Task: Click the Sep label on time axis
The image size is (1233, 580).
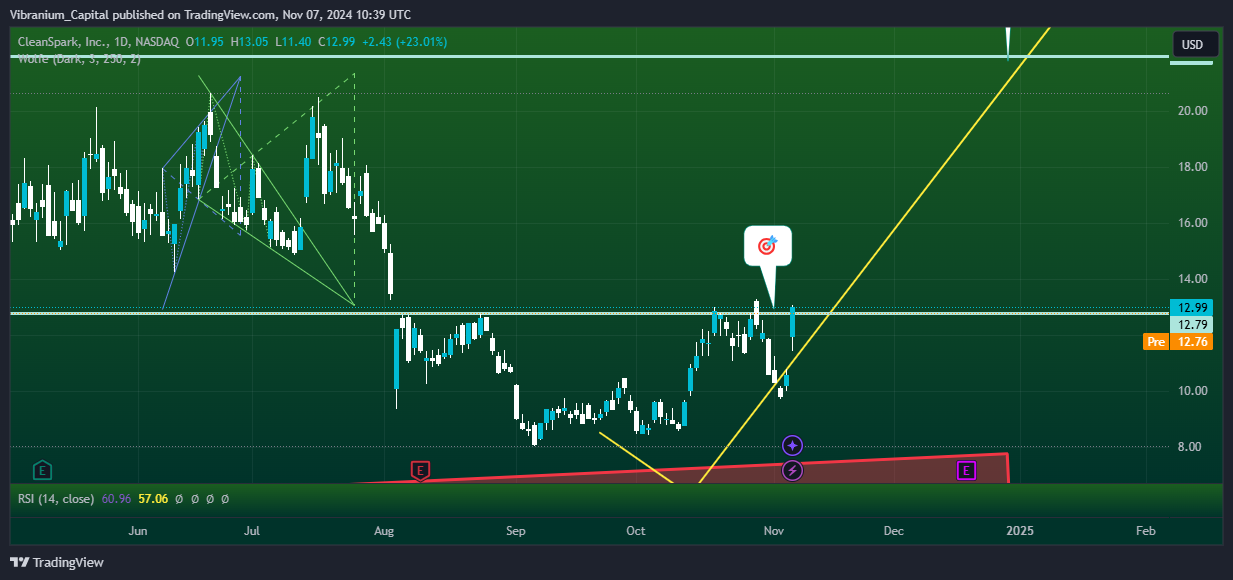Action: click(515, 531)
